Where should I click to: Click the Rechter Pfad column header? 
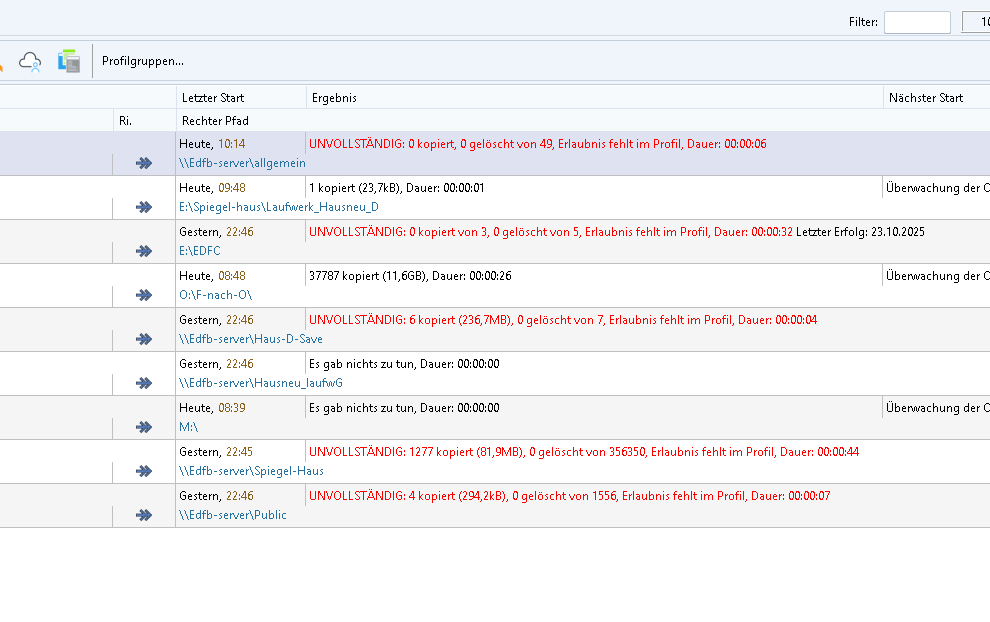point(215,120)
